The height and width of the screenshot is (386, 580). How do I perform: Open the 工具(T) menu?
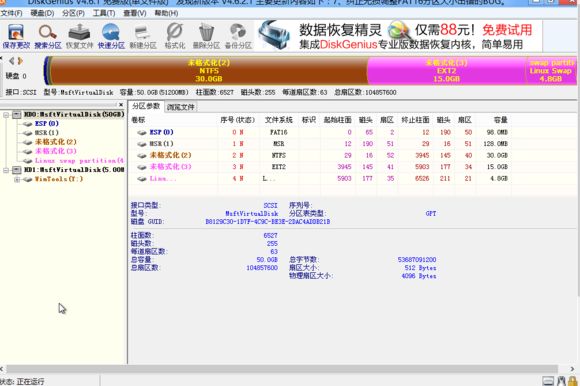click(104, 13)
